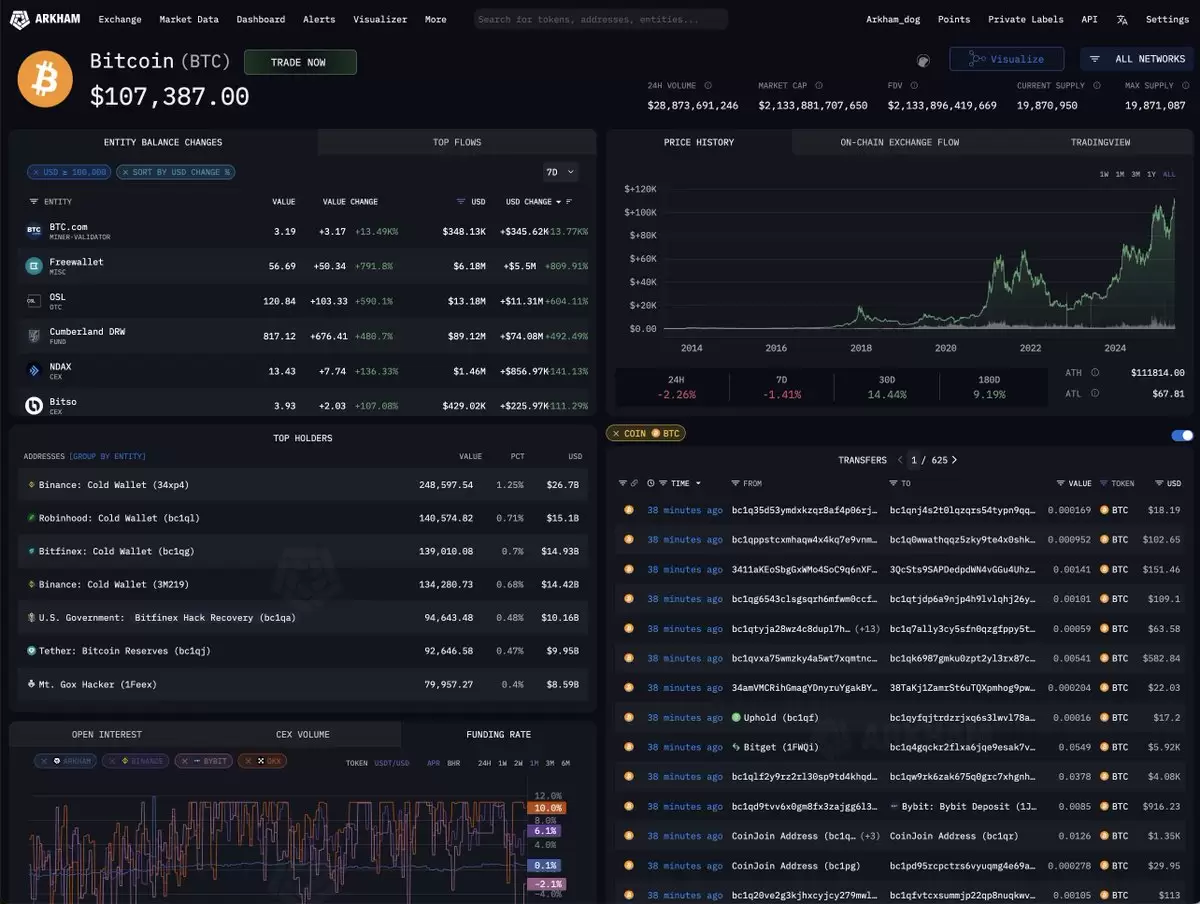Click the ATH info icon
Image resolution: width=1200 pixels, height=904 pixels.
tap(1095, 373)
